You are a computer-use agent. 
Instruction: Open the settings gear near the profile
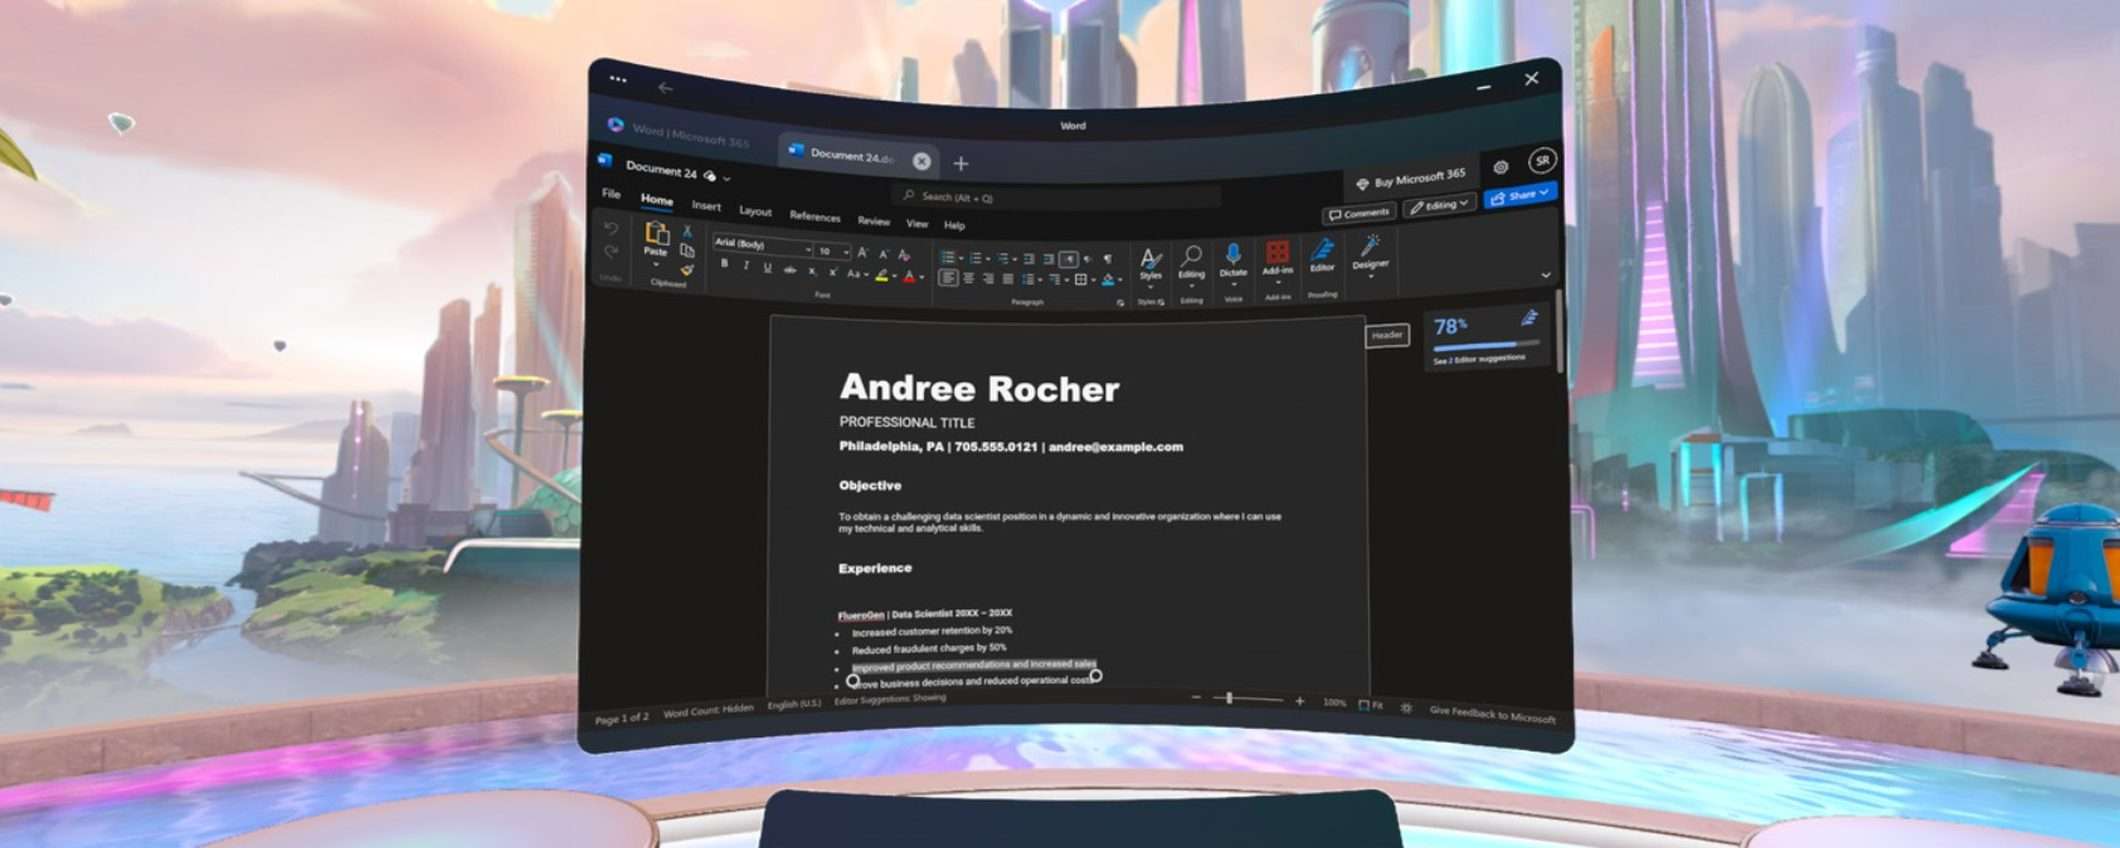(x=1500, y=167)
